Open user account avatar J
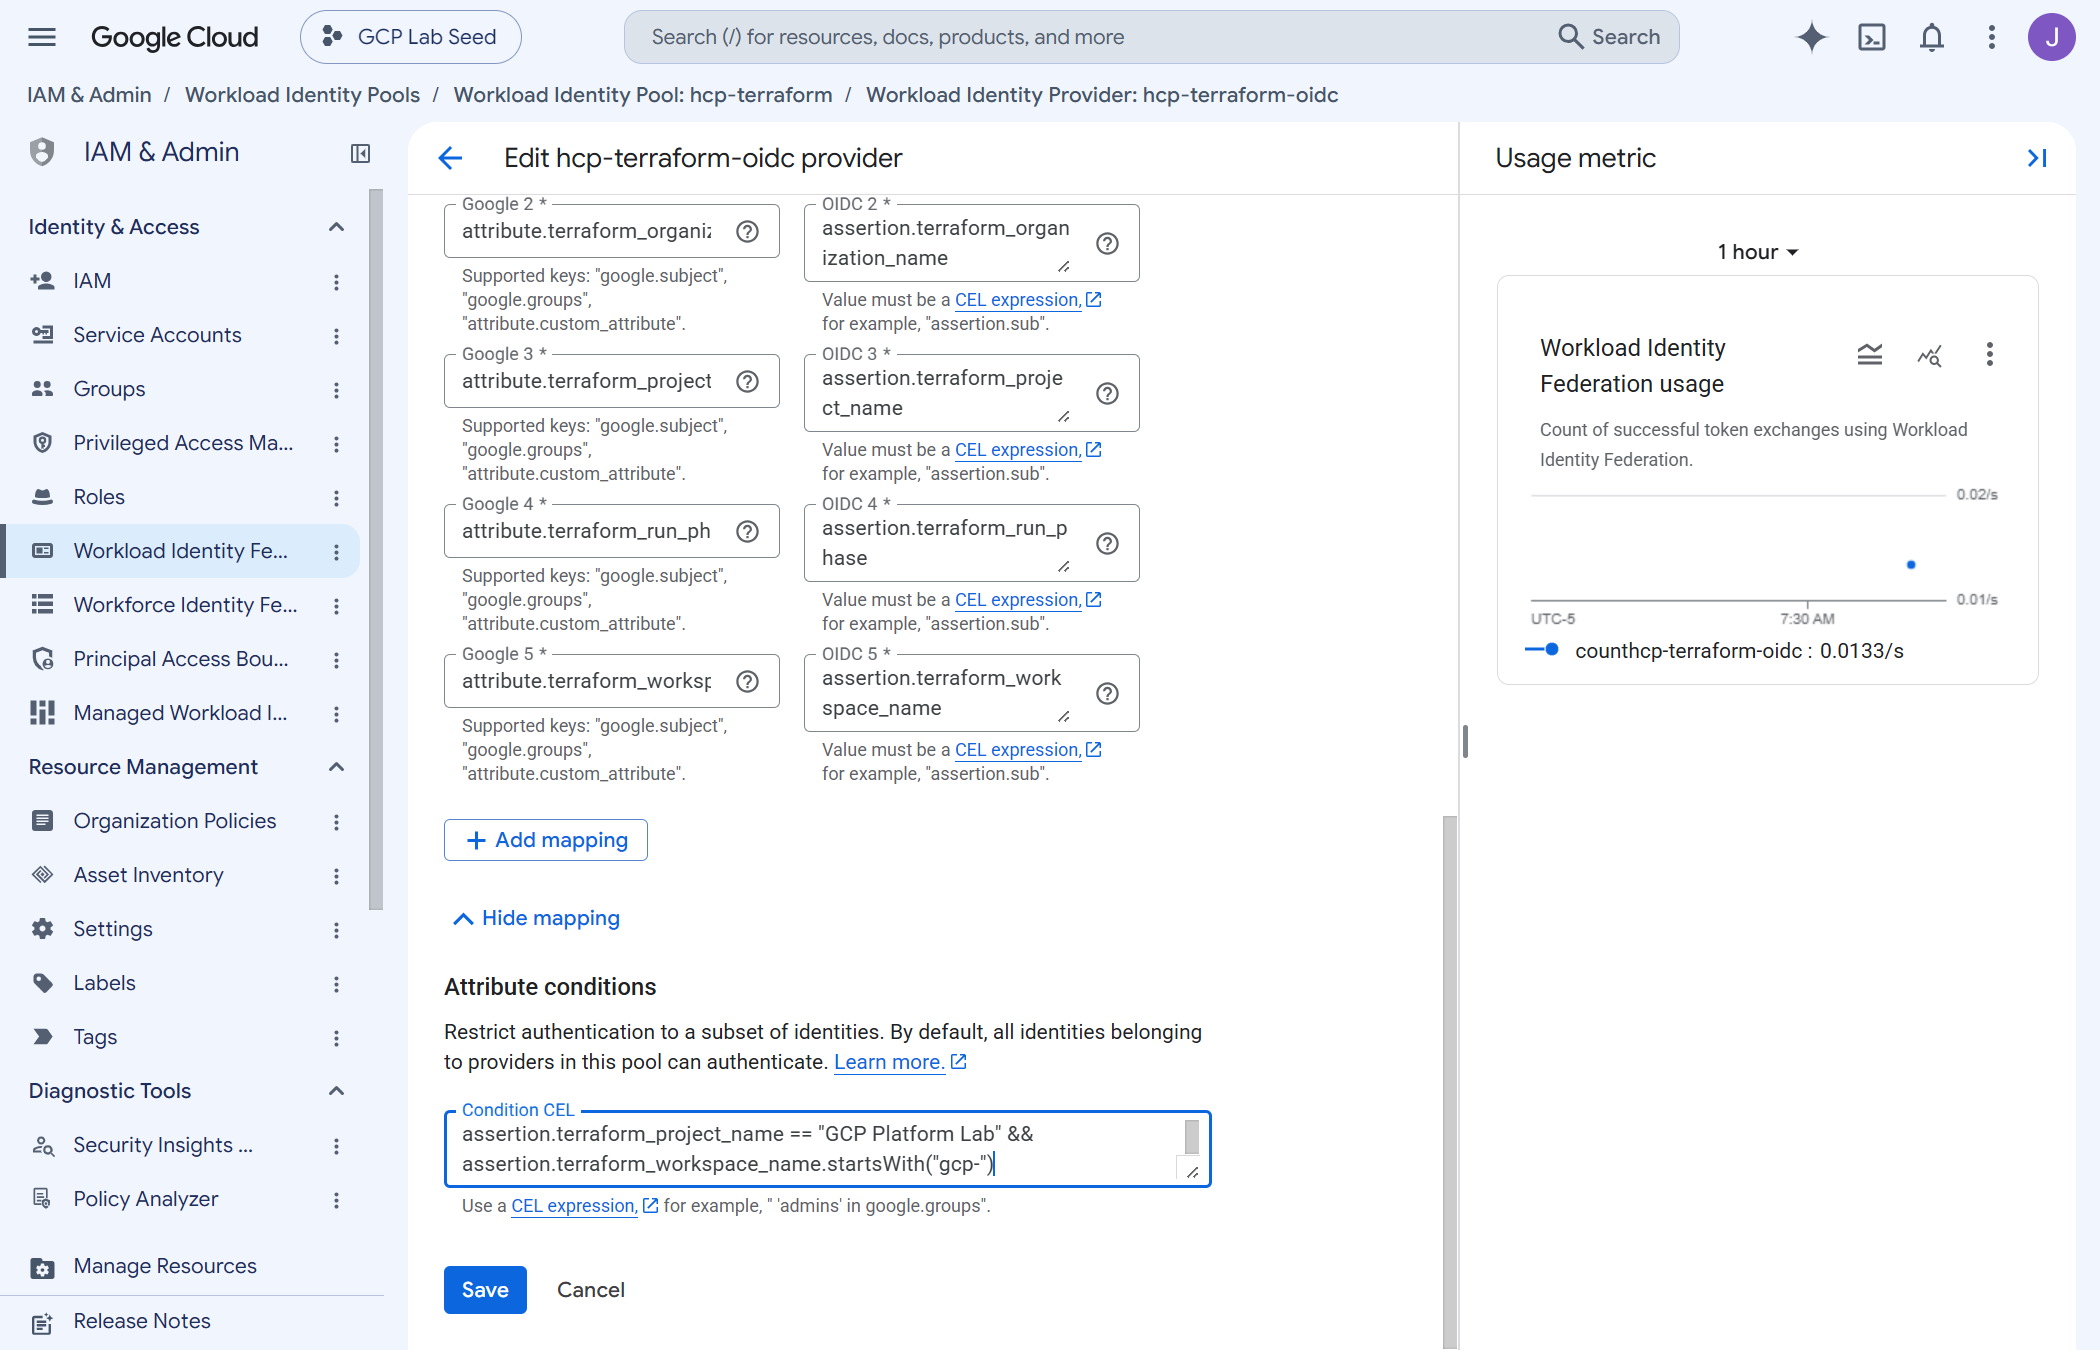Image resolution: width=2100 pixels, height=1350 pixels. pos(2051,37)
